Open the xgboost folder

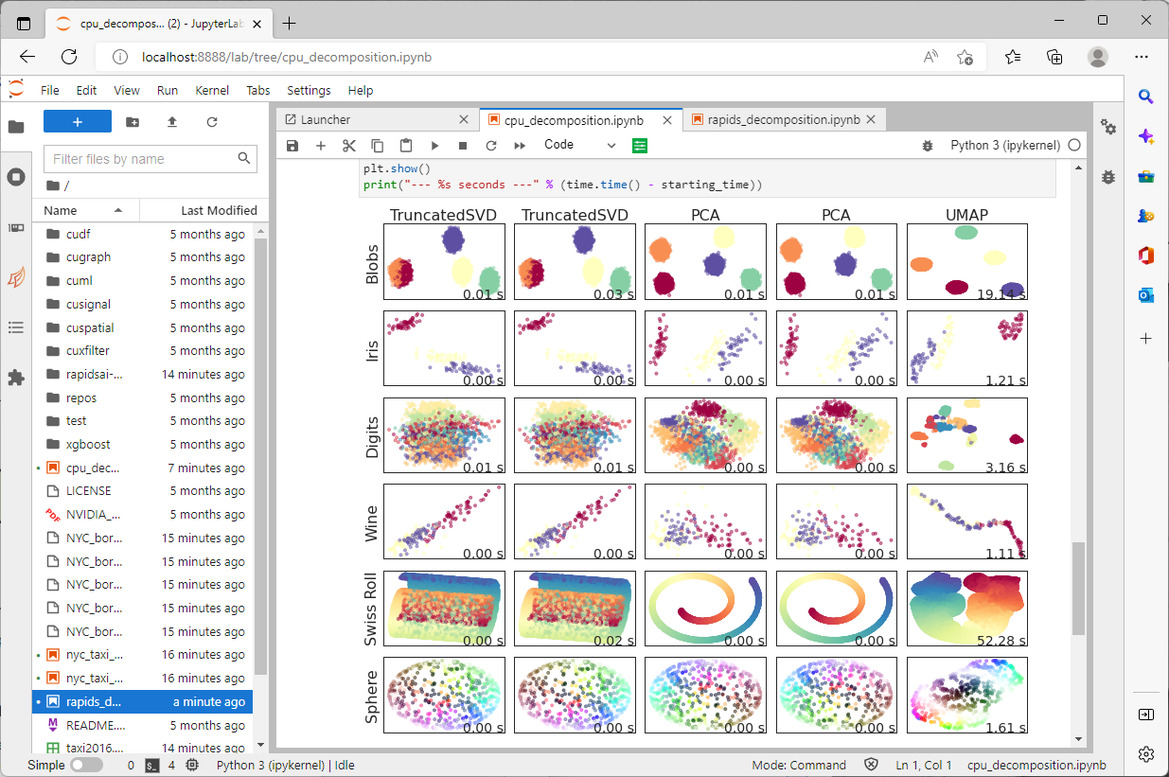tap(142, 444)
